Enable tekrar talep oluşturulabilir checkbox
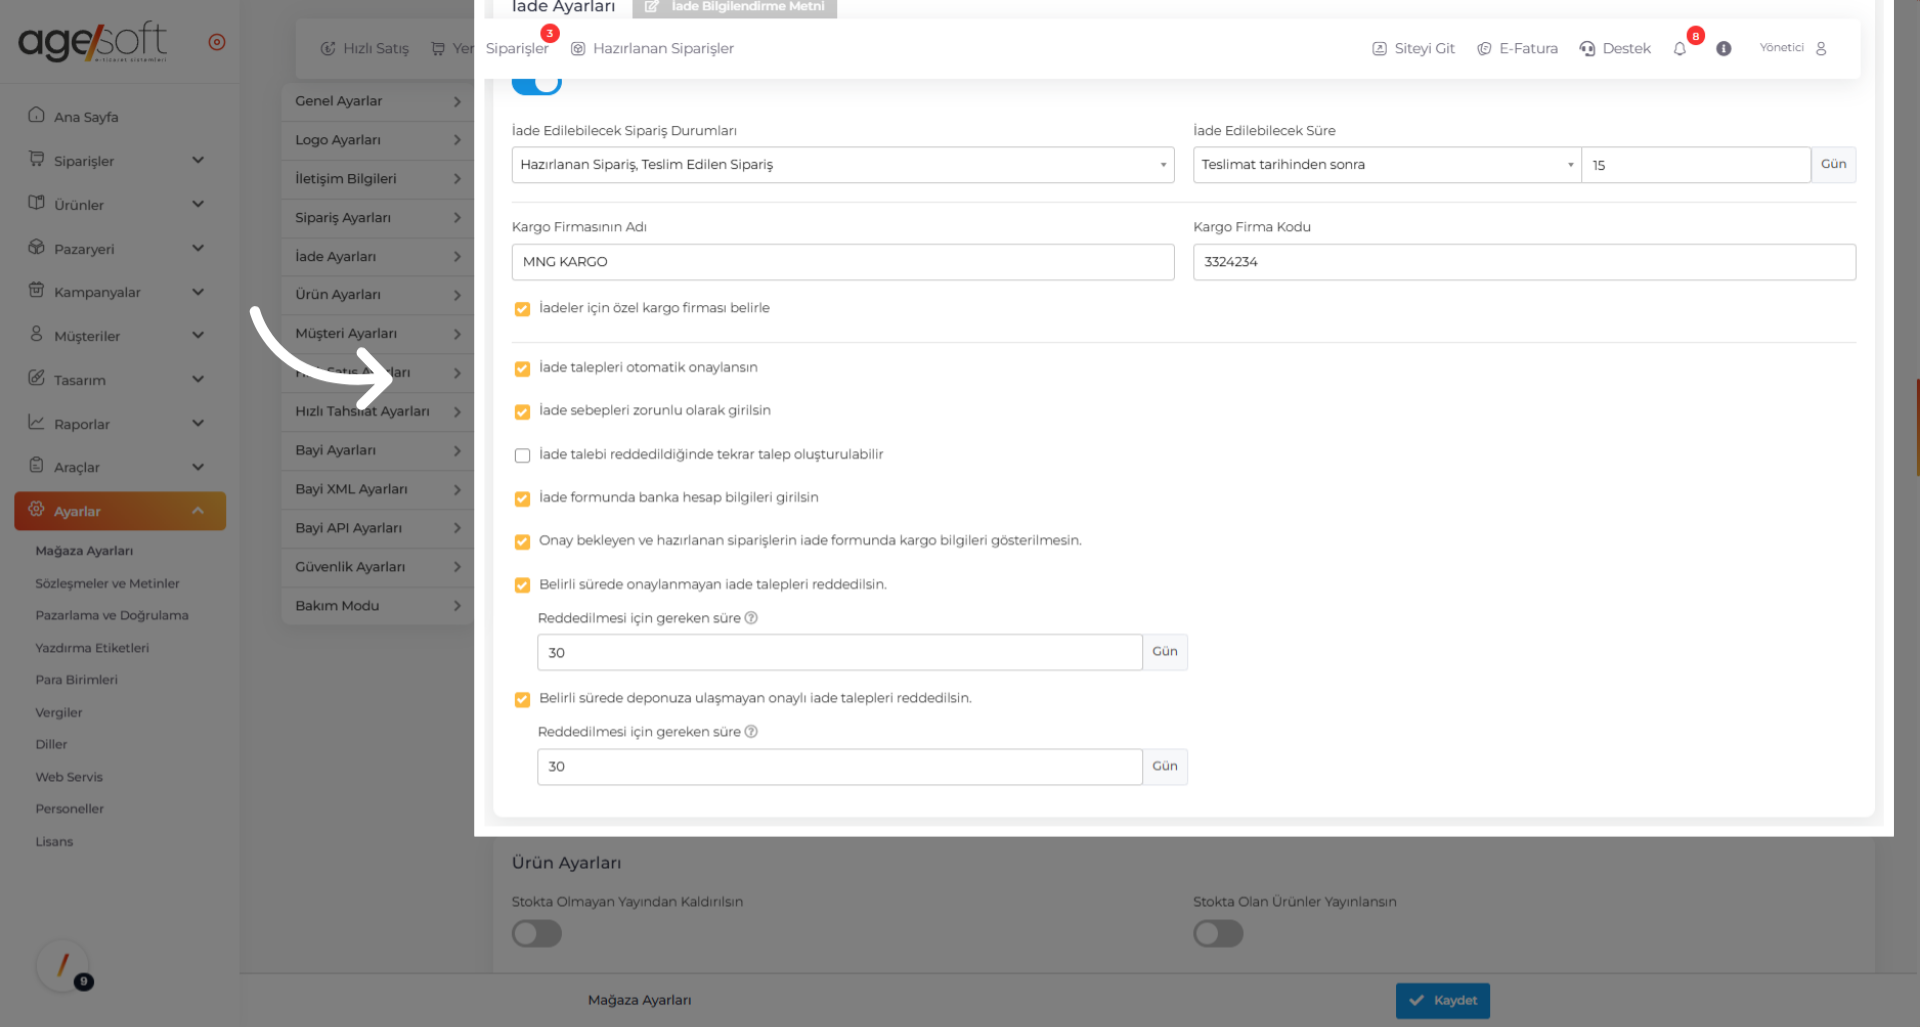Image resolution: width=1920 pixels, height=1027 pixels. point(522,456)
